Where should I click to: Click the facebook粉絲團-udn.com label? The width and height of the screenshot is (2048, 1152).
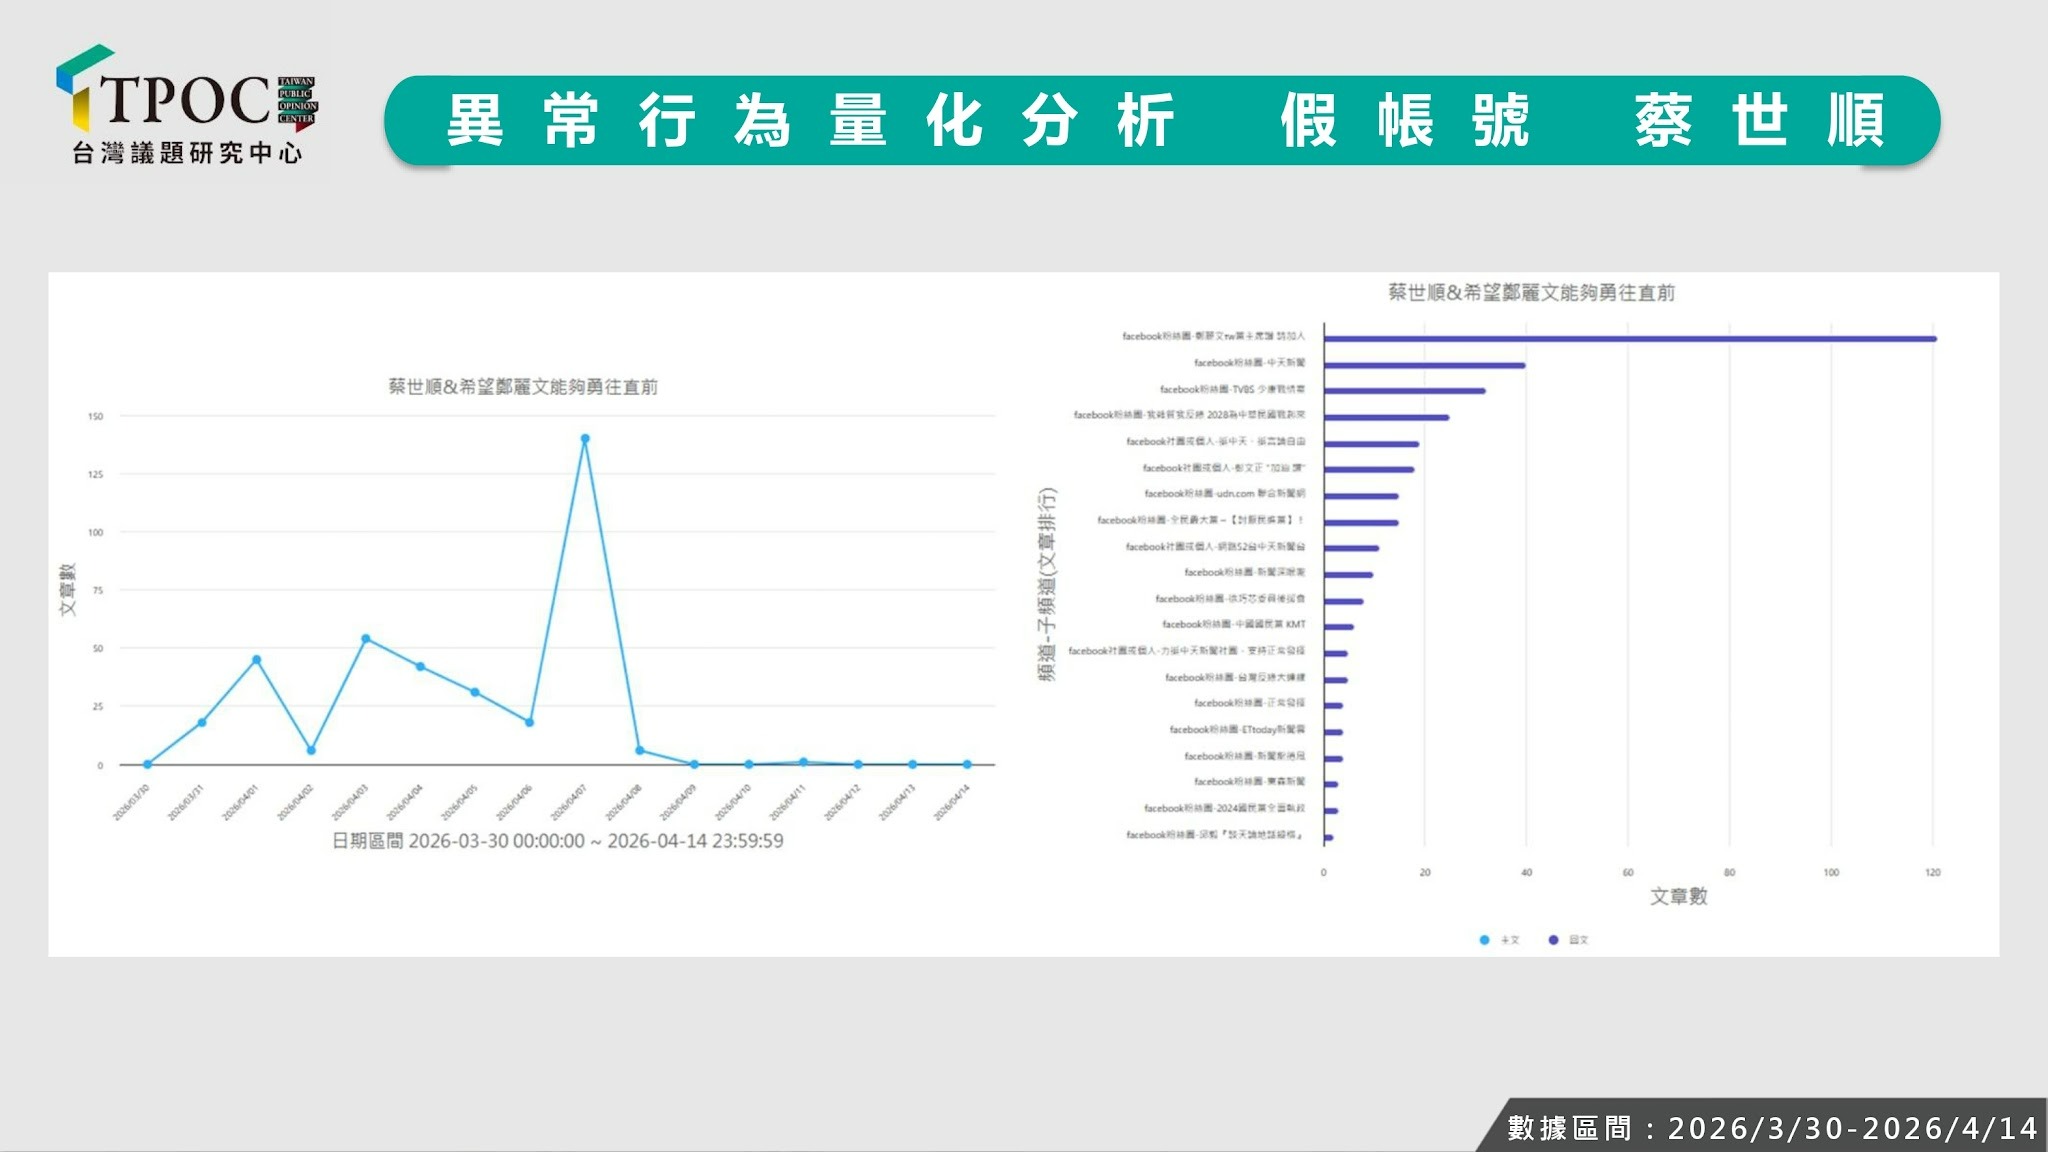point(1224,494)
